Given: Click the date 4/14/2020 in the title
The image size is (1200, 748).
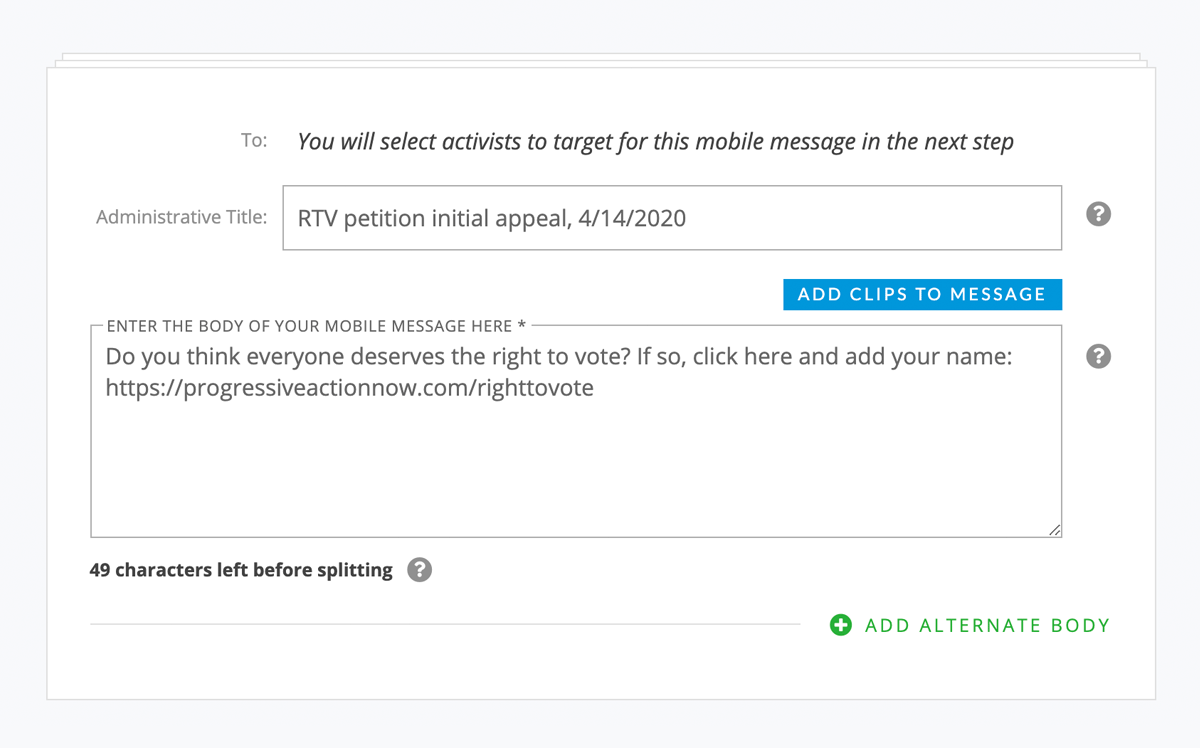Looking at the screenshot, I should 632,218.
